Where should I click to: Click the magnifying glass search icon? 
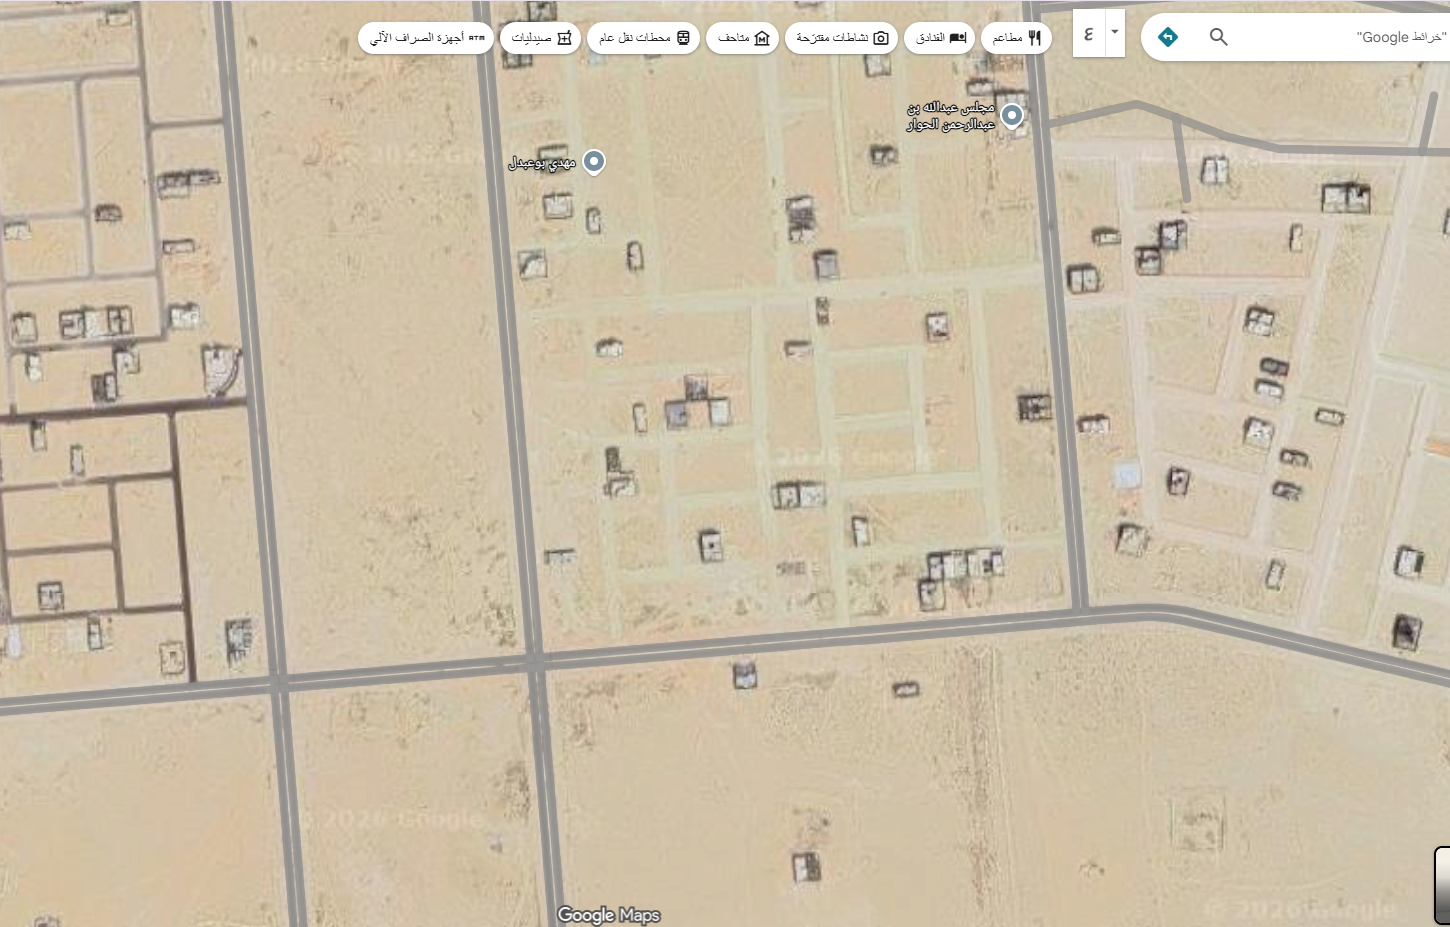1218,37
